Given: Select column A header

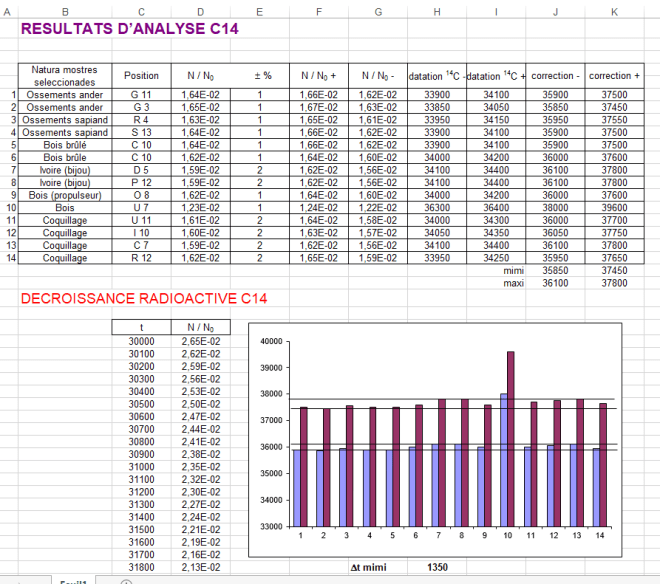Looking at the screenshot, I should tap(7, 12).
